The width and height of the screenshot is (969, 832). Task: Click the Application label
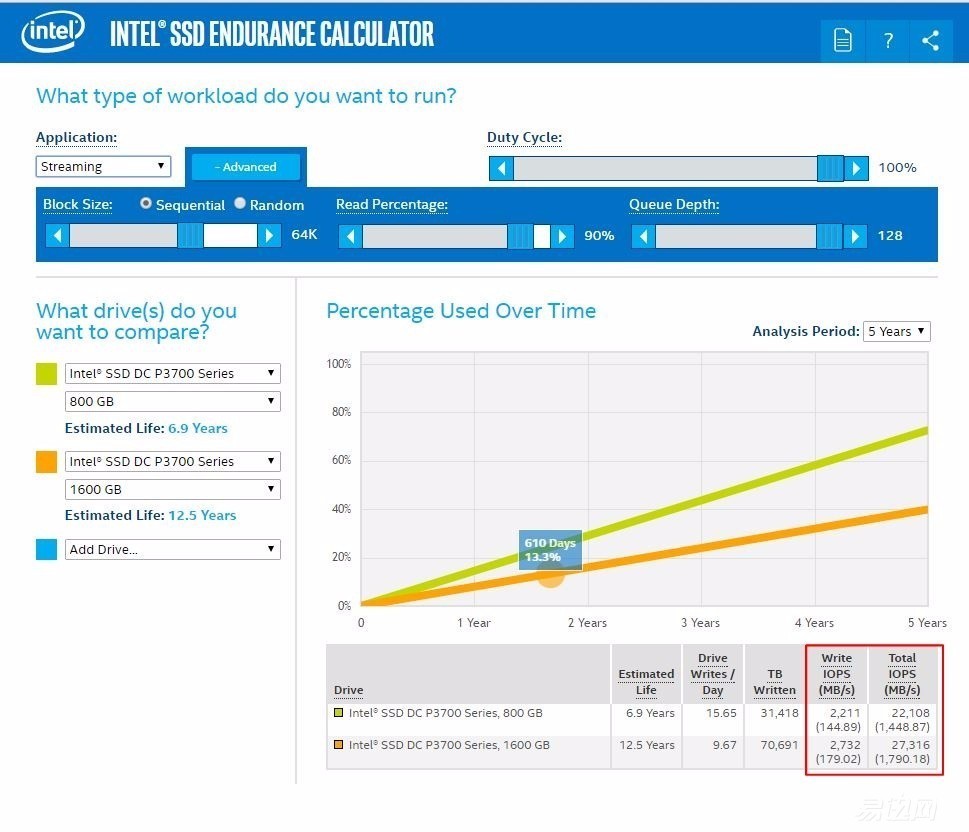point(76,137)
